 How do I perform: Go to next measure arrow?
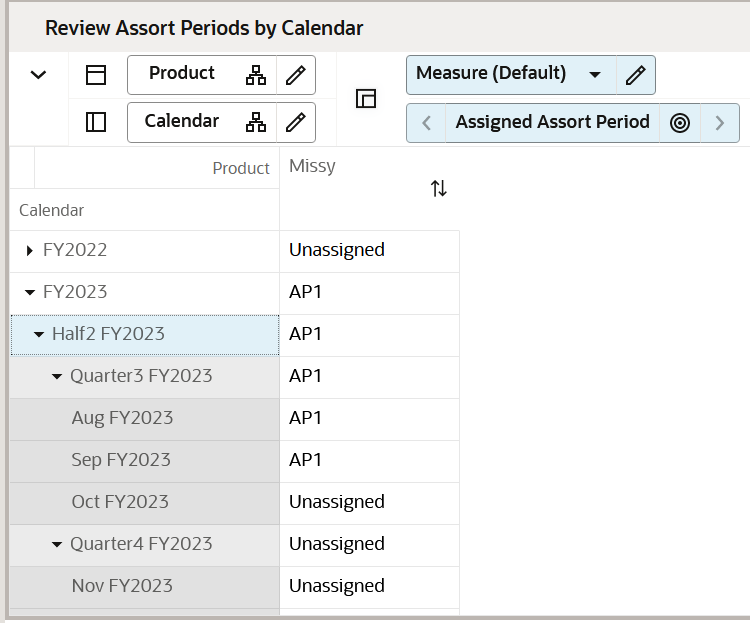pos(720,123)
